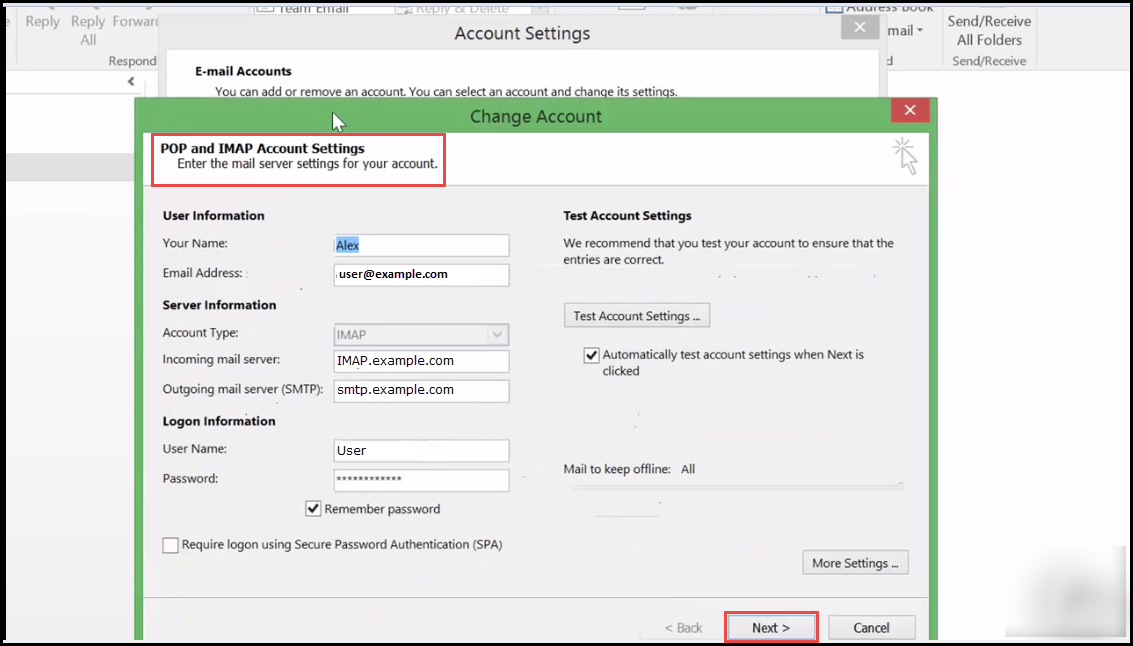Enable Require logon using Secure Password Authentication
The height and width of the screenshot is (646, 1133).
tap(170, 545)
